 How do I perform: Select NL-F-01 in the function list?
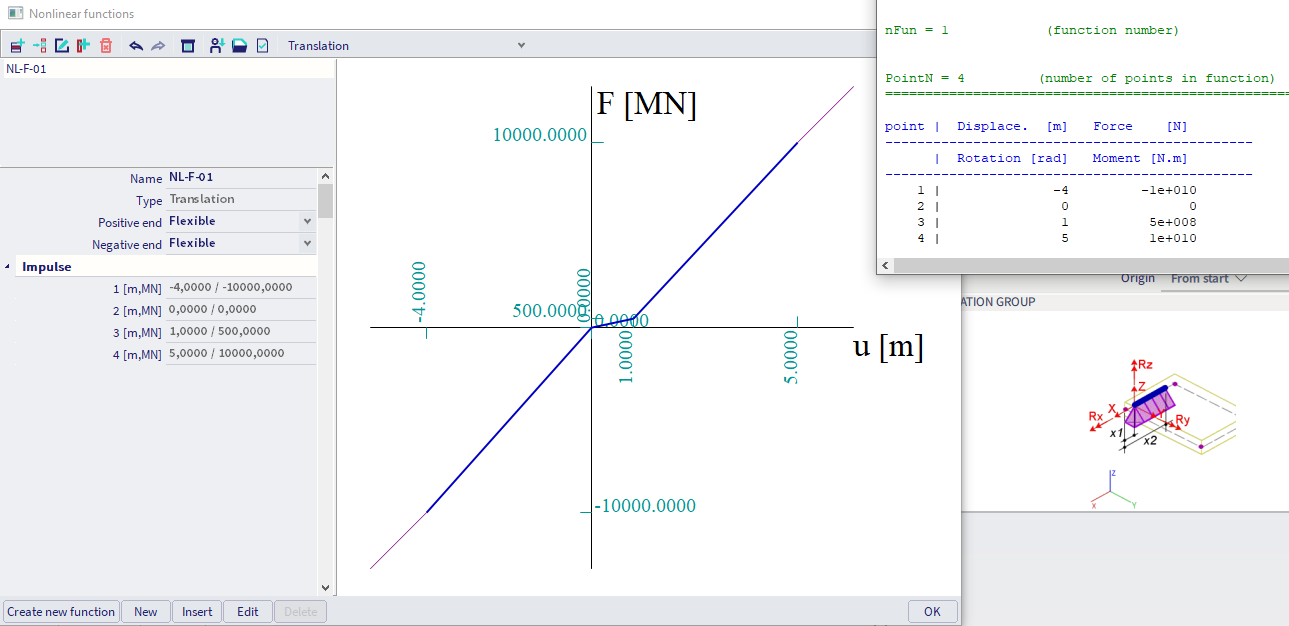[27, 69]
